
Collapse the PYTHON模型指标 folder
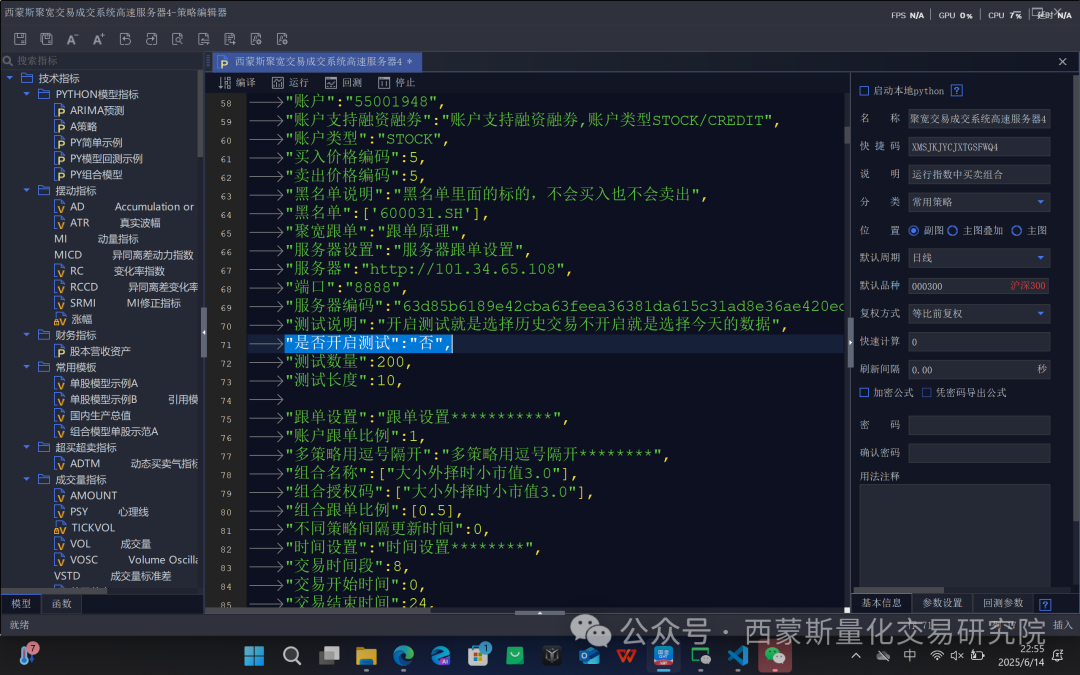click(x=26, y=94)
